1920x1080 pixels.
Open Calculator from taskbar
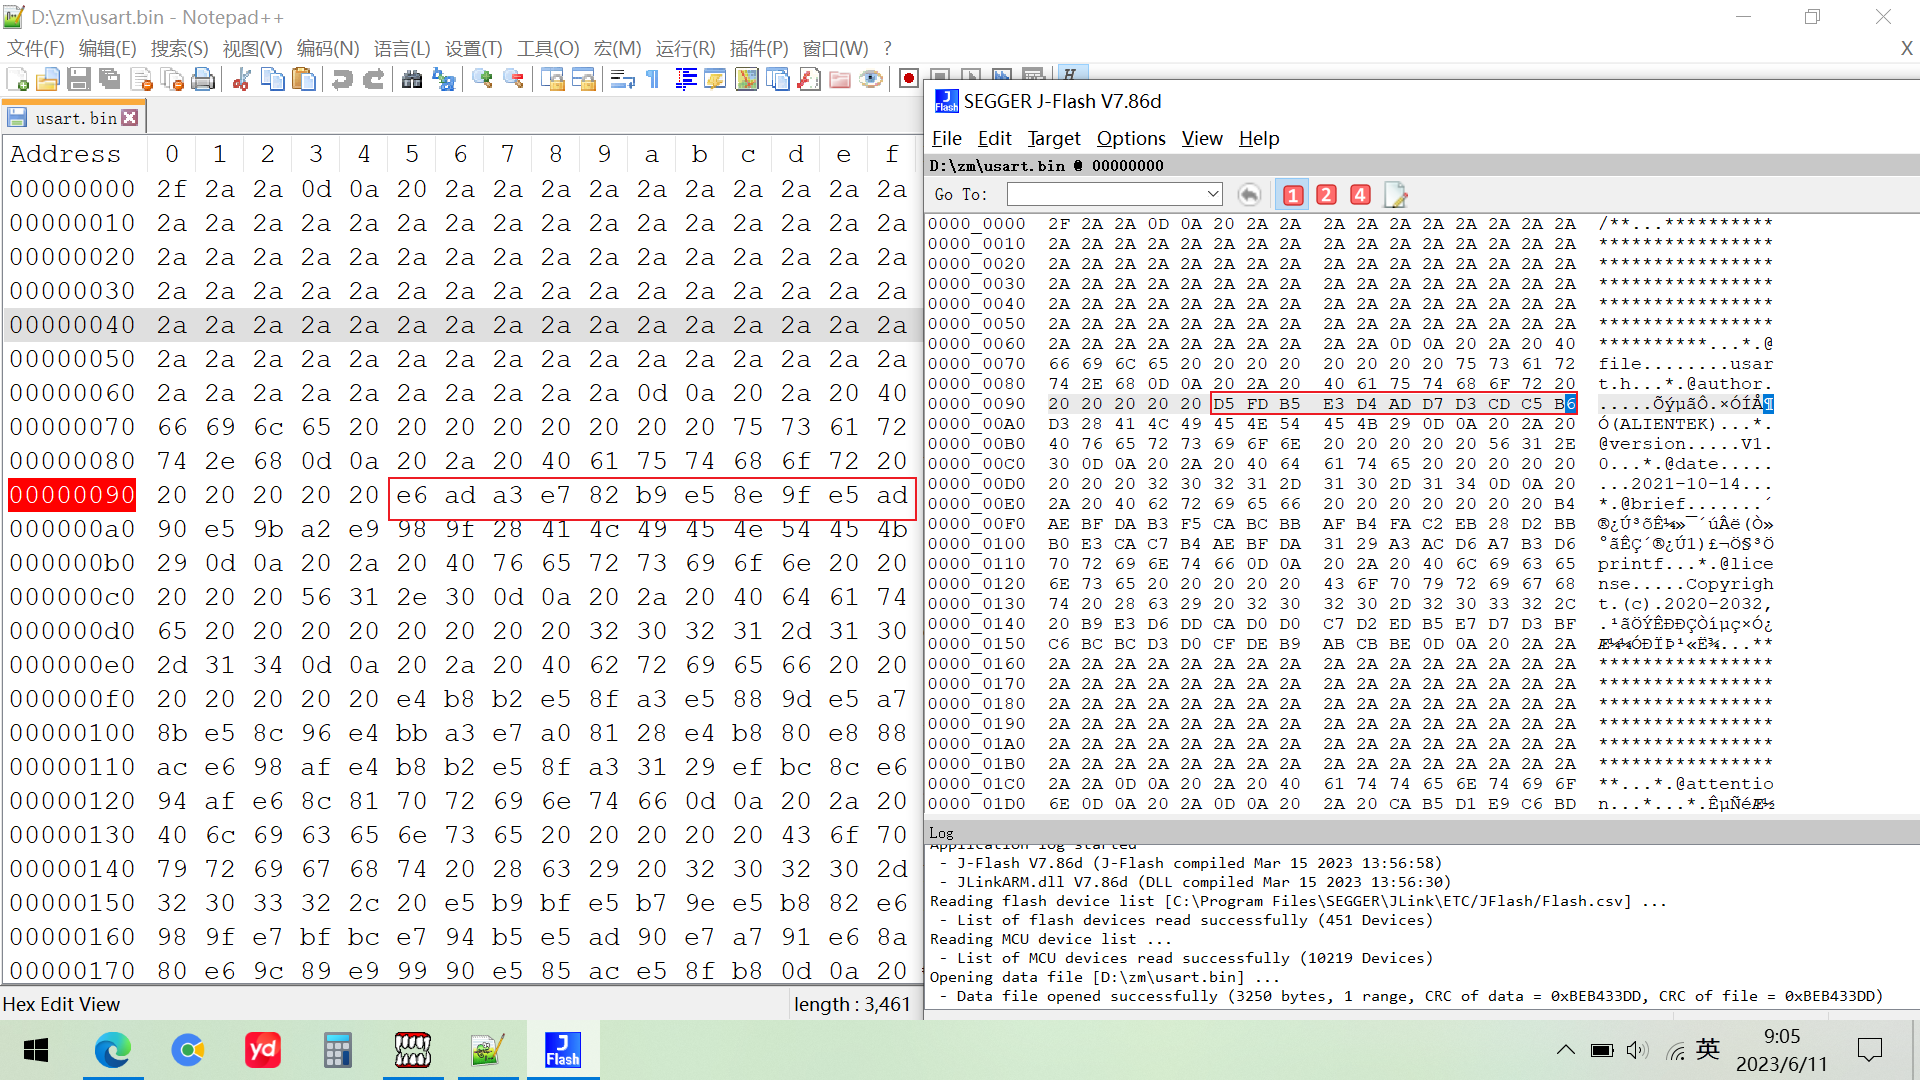pos(337,1050)
